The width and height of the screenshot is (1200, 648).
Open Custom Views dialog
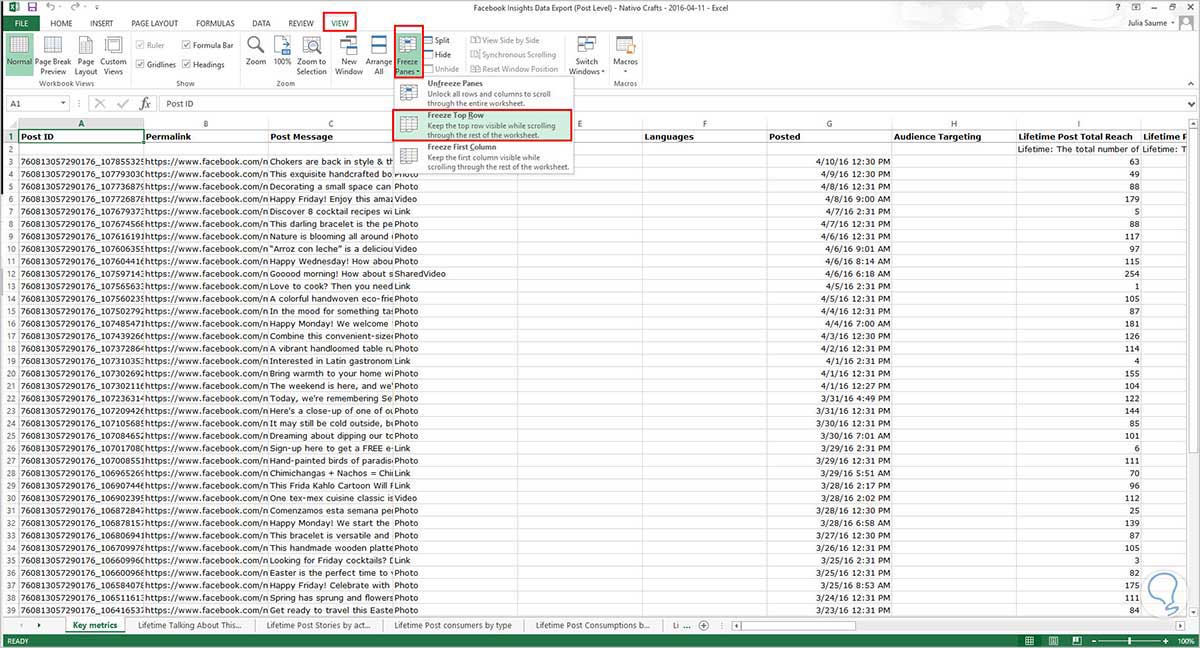tap(113, 55)
